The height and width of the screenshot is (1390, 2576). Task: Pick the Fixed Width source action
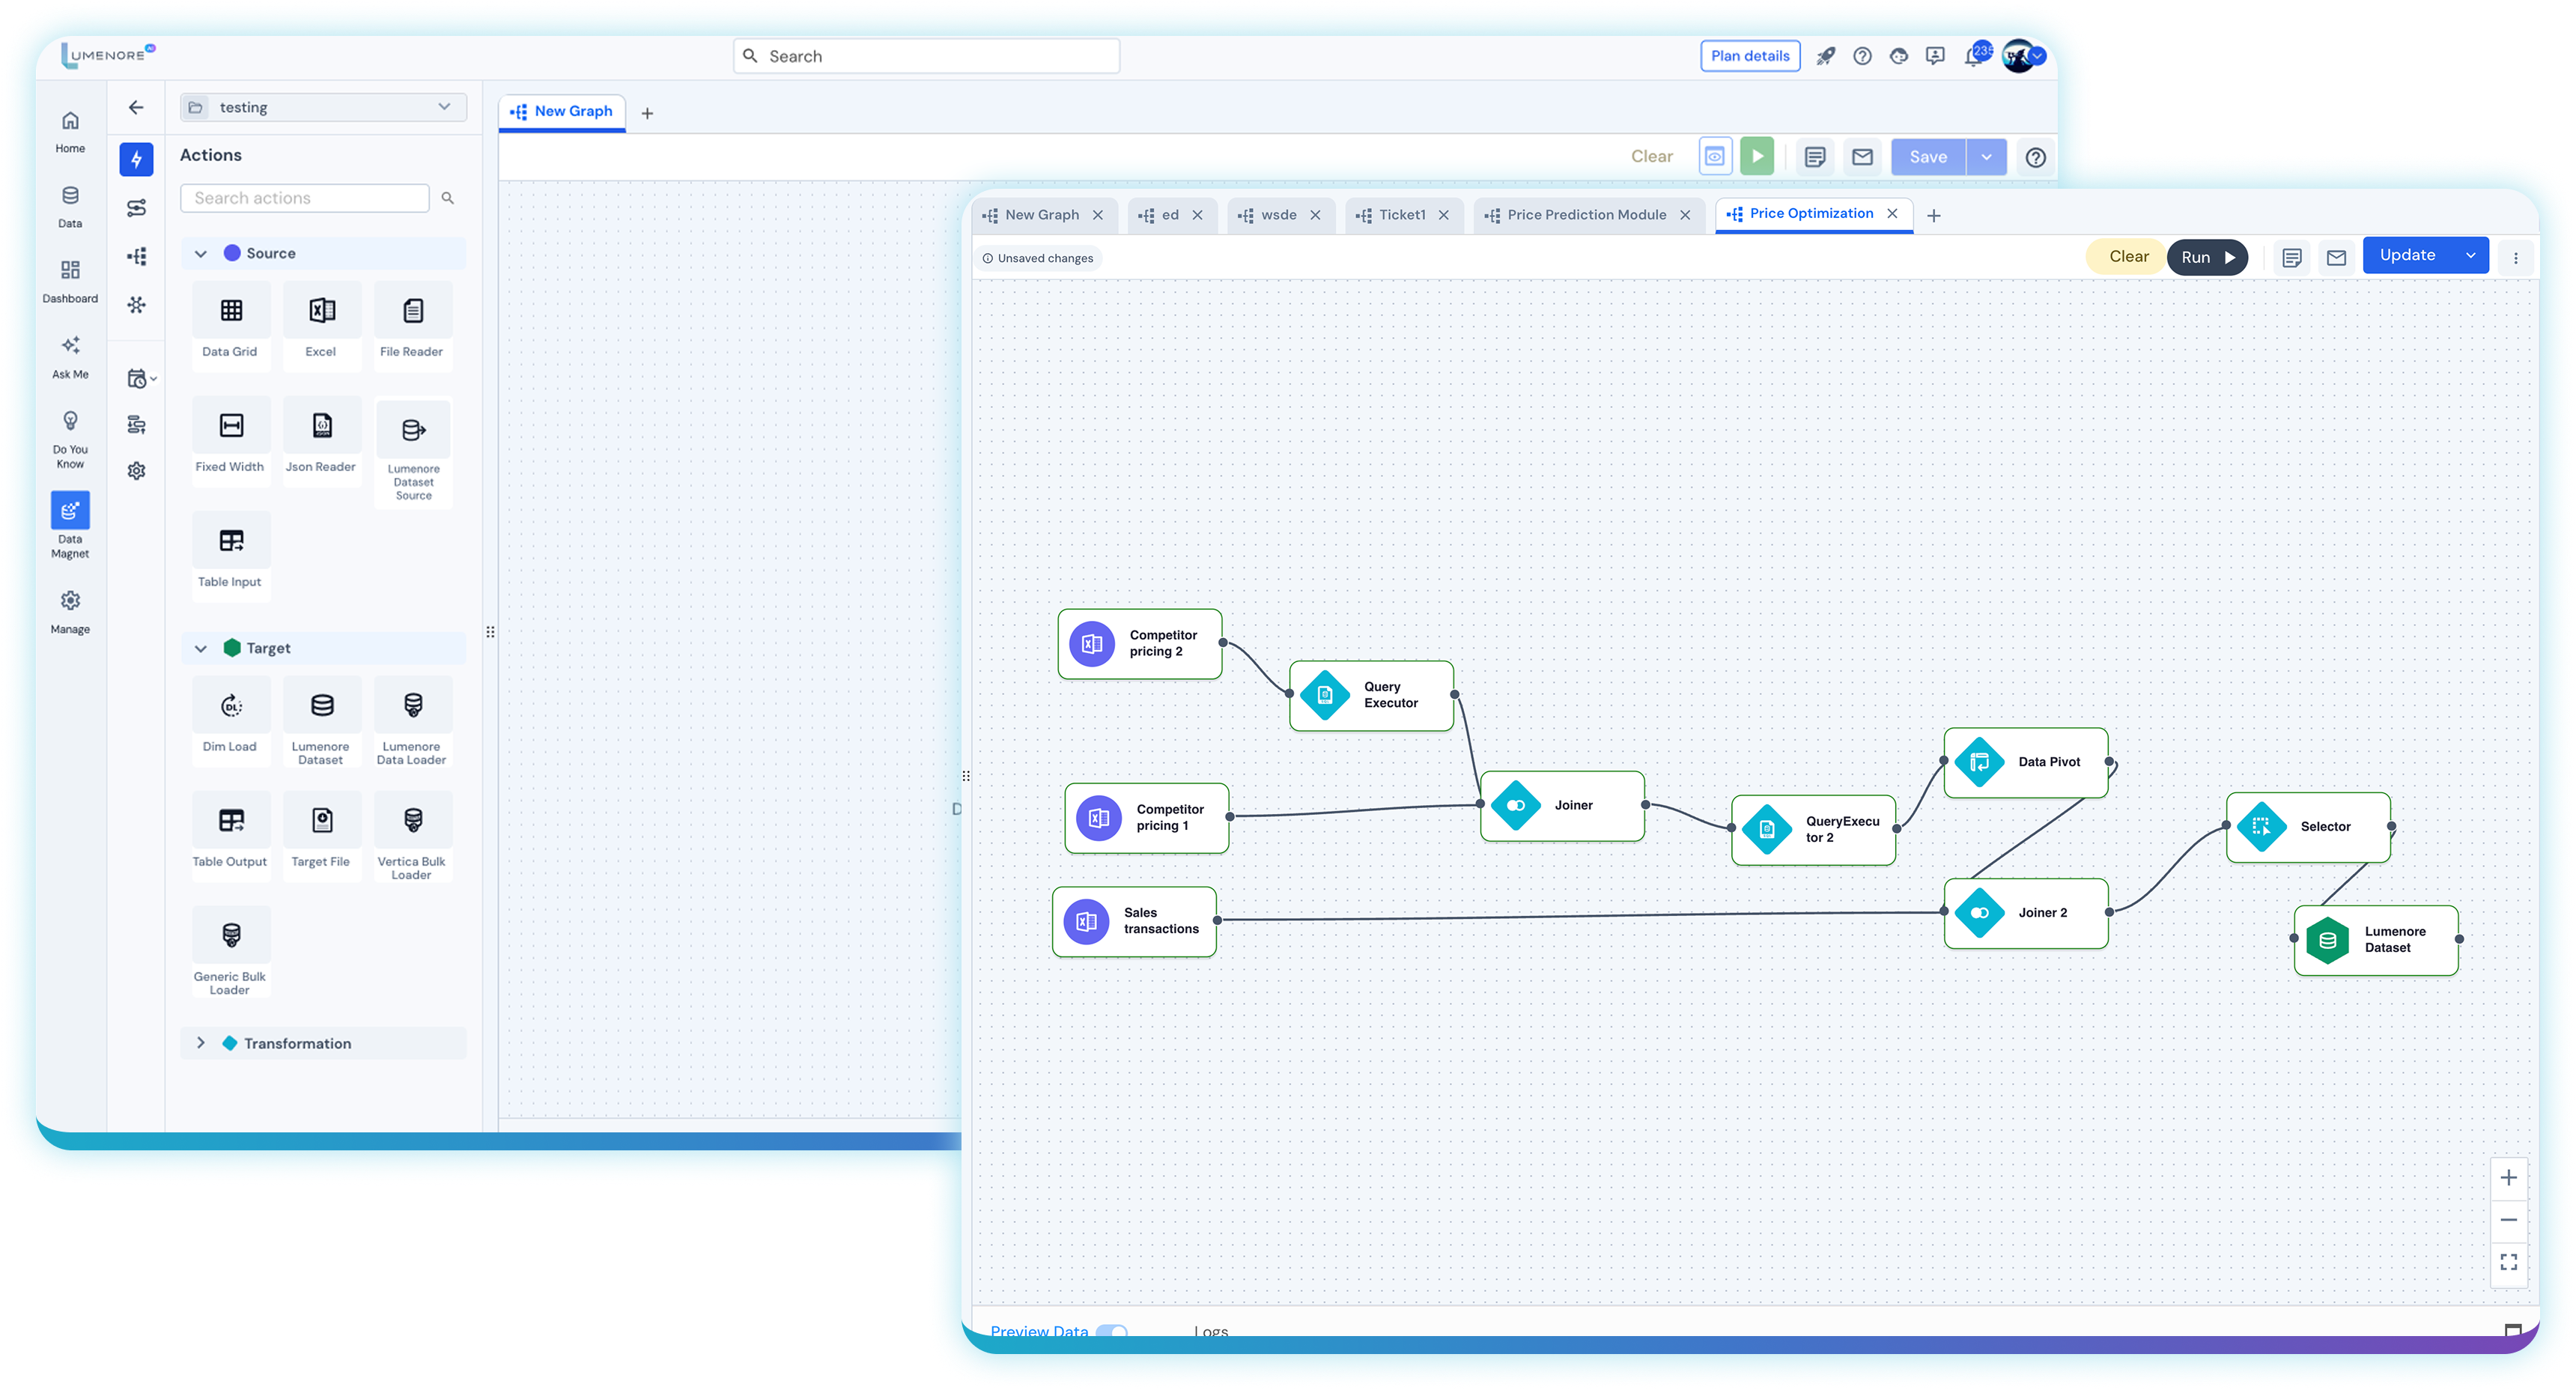tap(231, 440)
